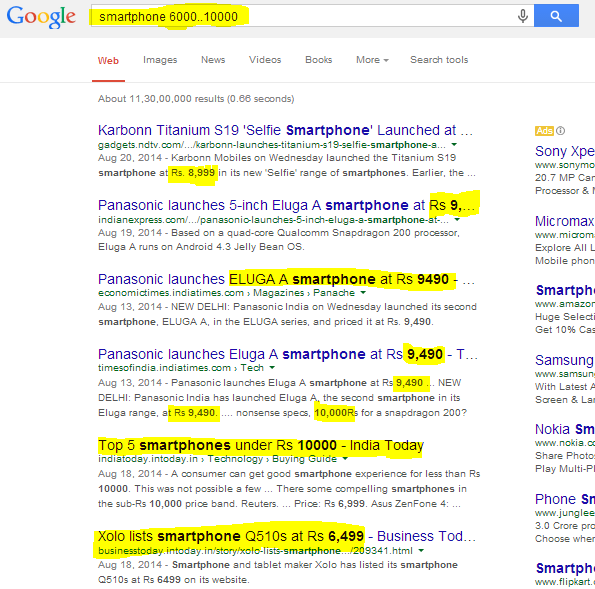Open the Videos tab
The image size is (595, 589).
265,60
